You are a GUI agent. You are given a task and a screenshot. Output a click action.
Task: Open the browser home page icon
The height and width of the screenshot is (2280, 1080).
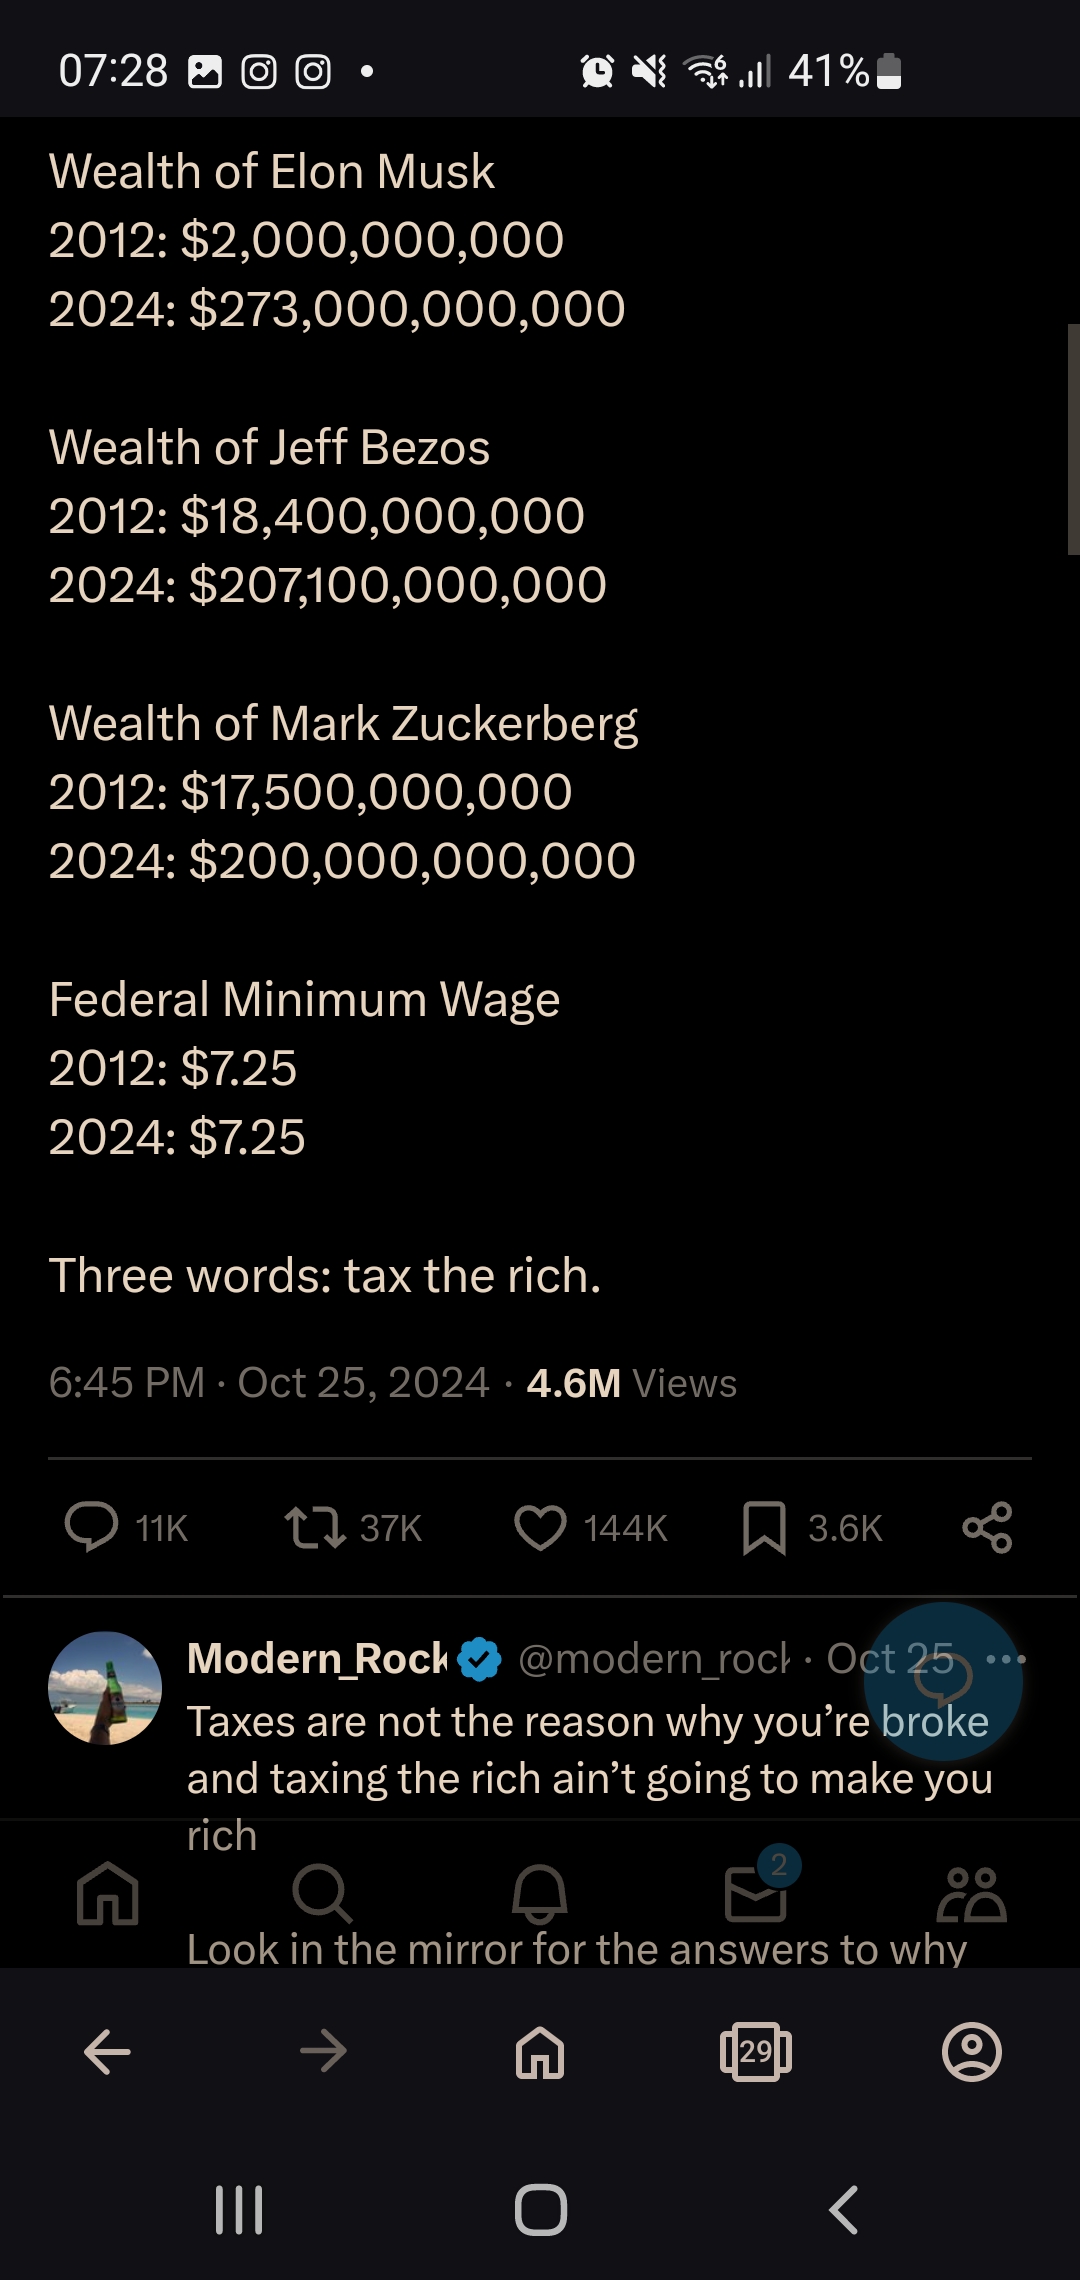point(540,2052)
